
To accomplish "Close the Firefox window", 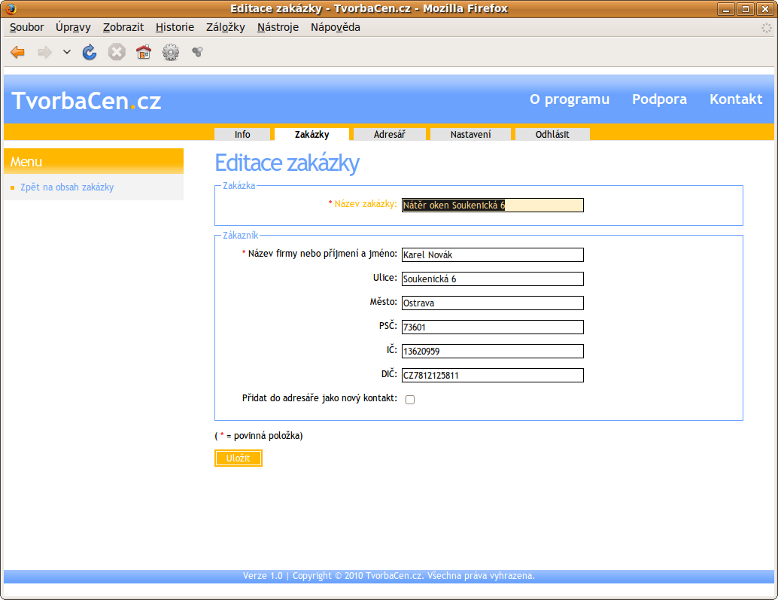I will click(765, 8).
